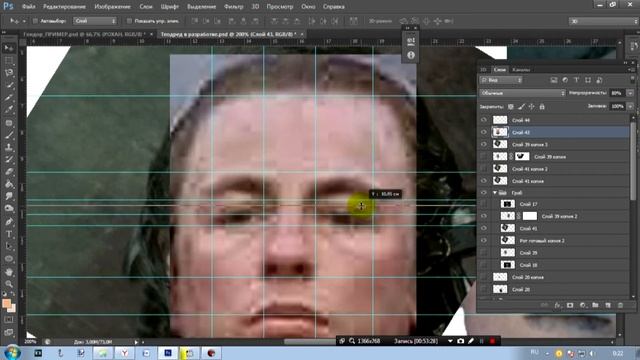The image size is (640, 360).
Task: Open layer styles (fx) at panel bottom
Action: tap(557, 305)
